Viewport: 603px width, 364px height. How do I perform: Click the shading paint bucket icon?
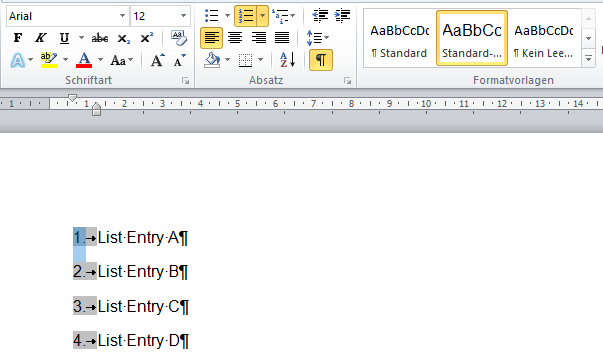pyautogui.click(x=212, y=60)
